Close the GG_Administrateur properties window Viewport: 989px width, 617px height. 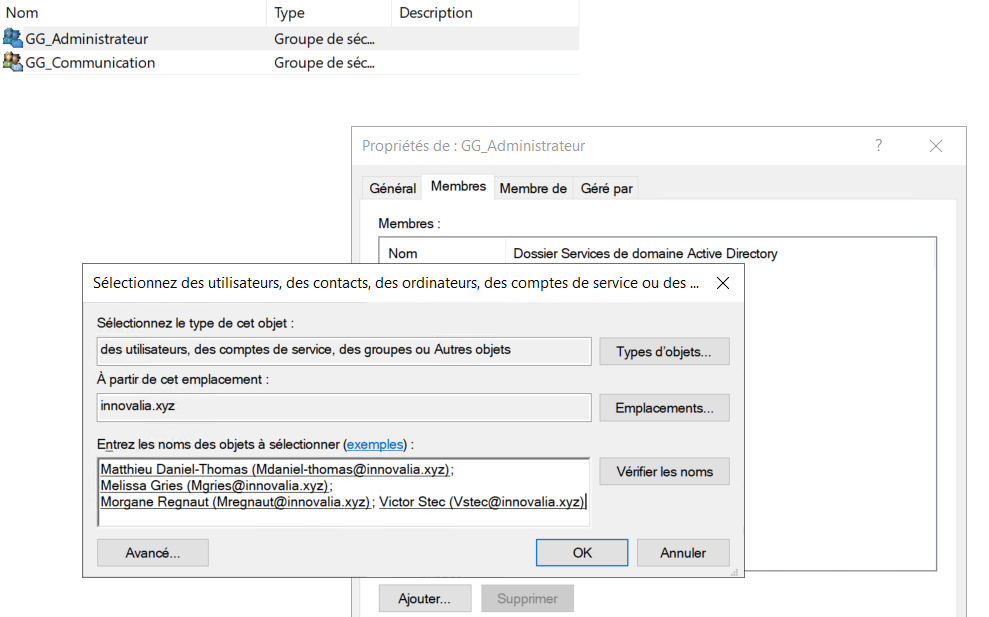click(x=936, y=146)
